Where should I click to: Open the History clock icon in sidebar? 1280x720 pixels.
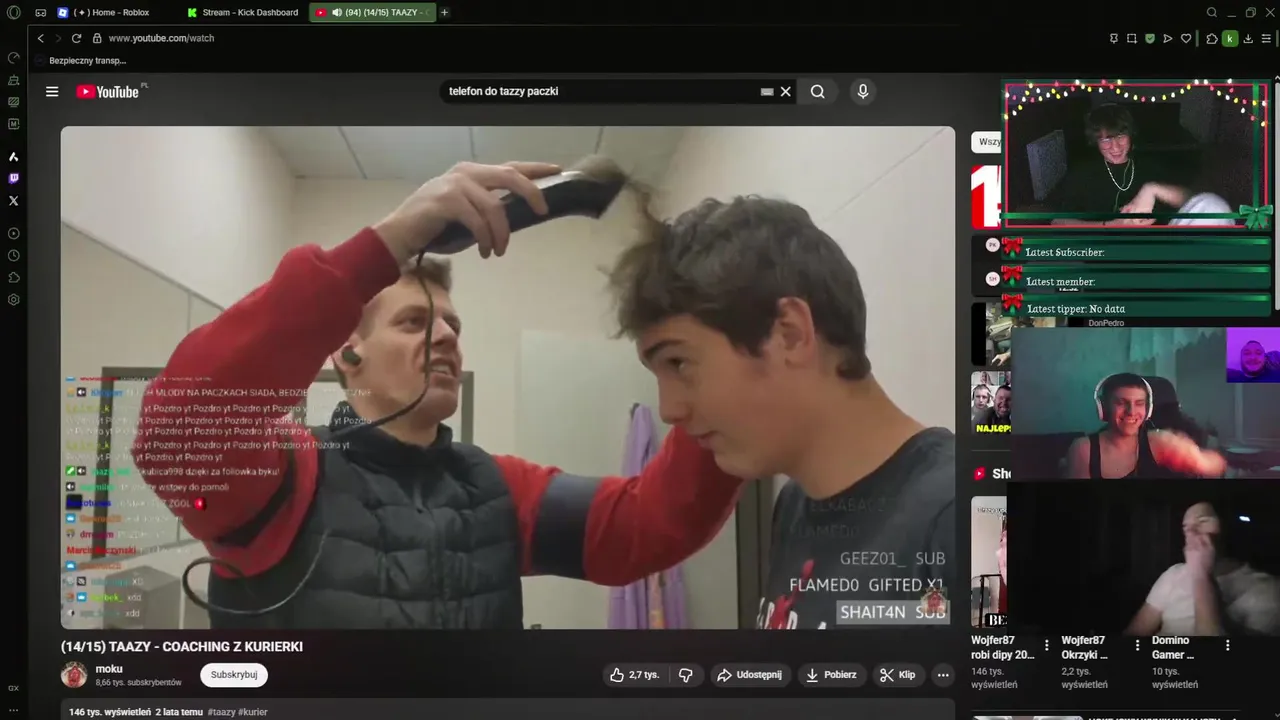[13, 255]
